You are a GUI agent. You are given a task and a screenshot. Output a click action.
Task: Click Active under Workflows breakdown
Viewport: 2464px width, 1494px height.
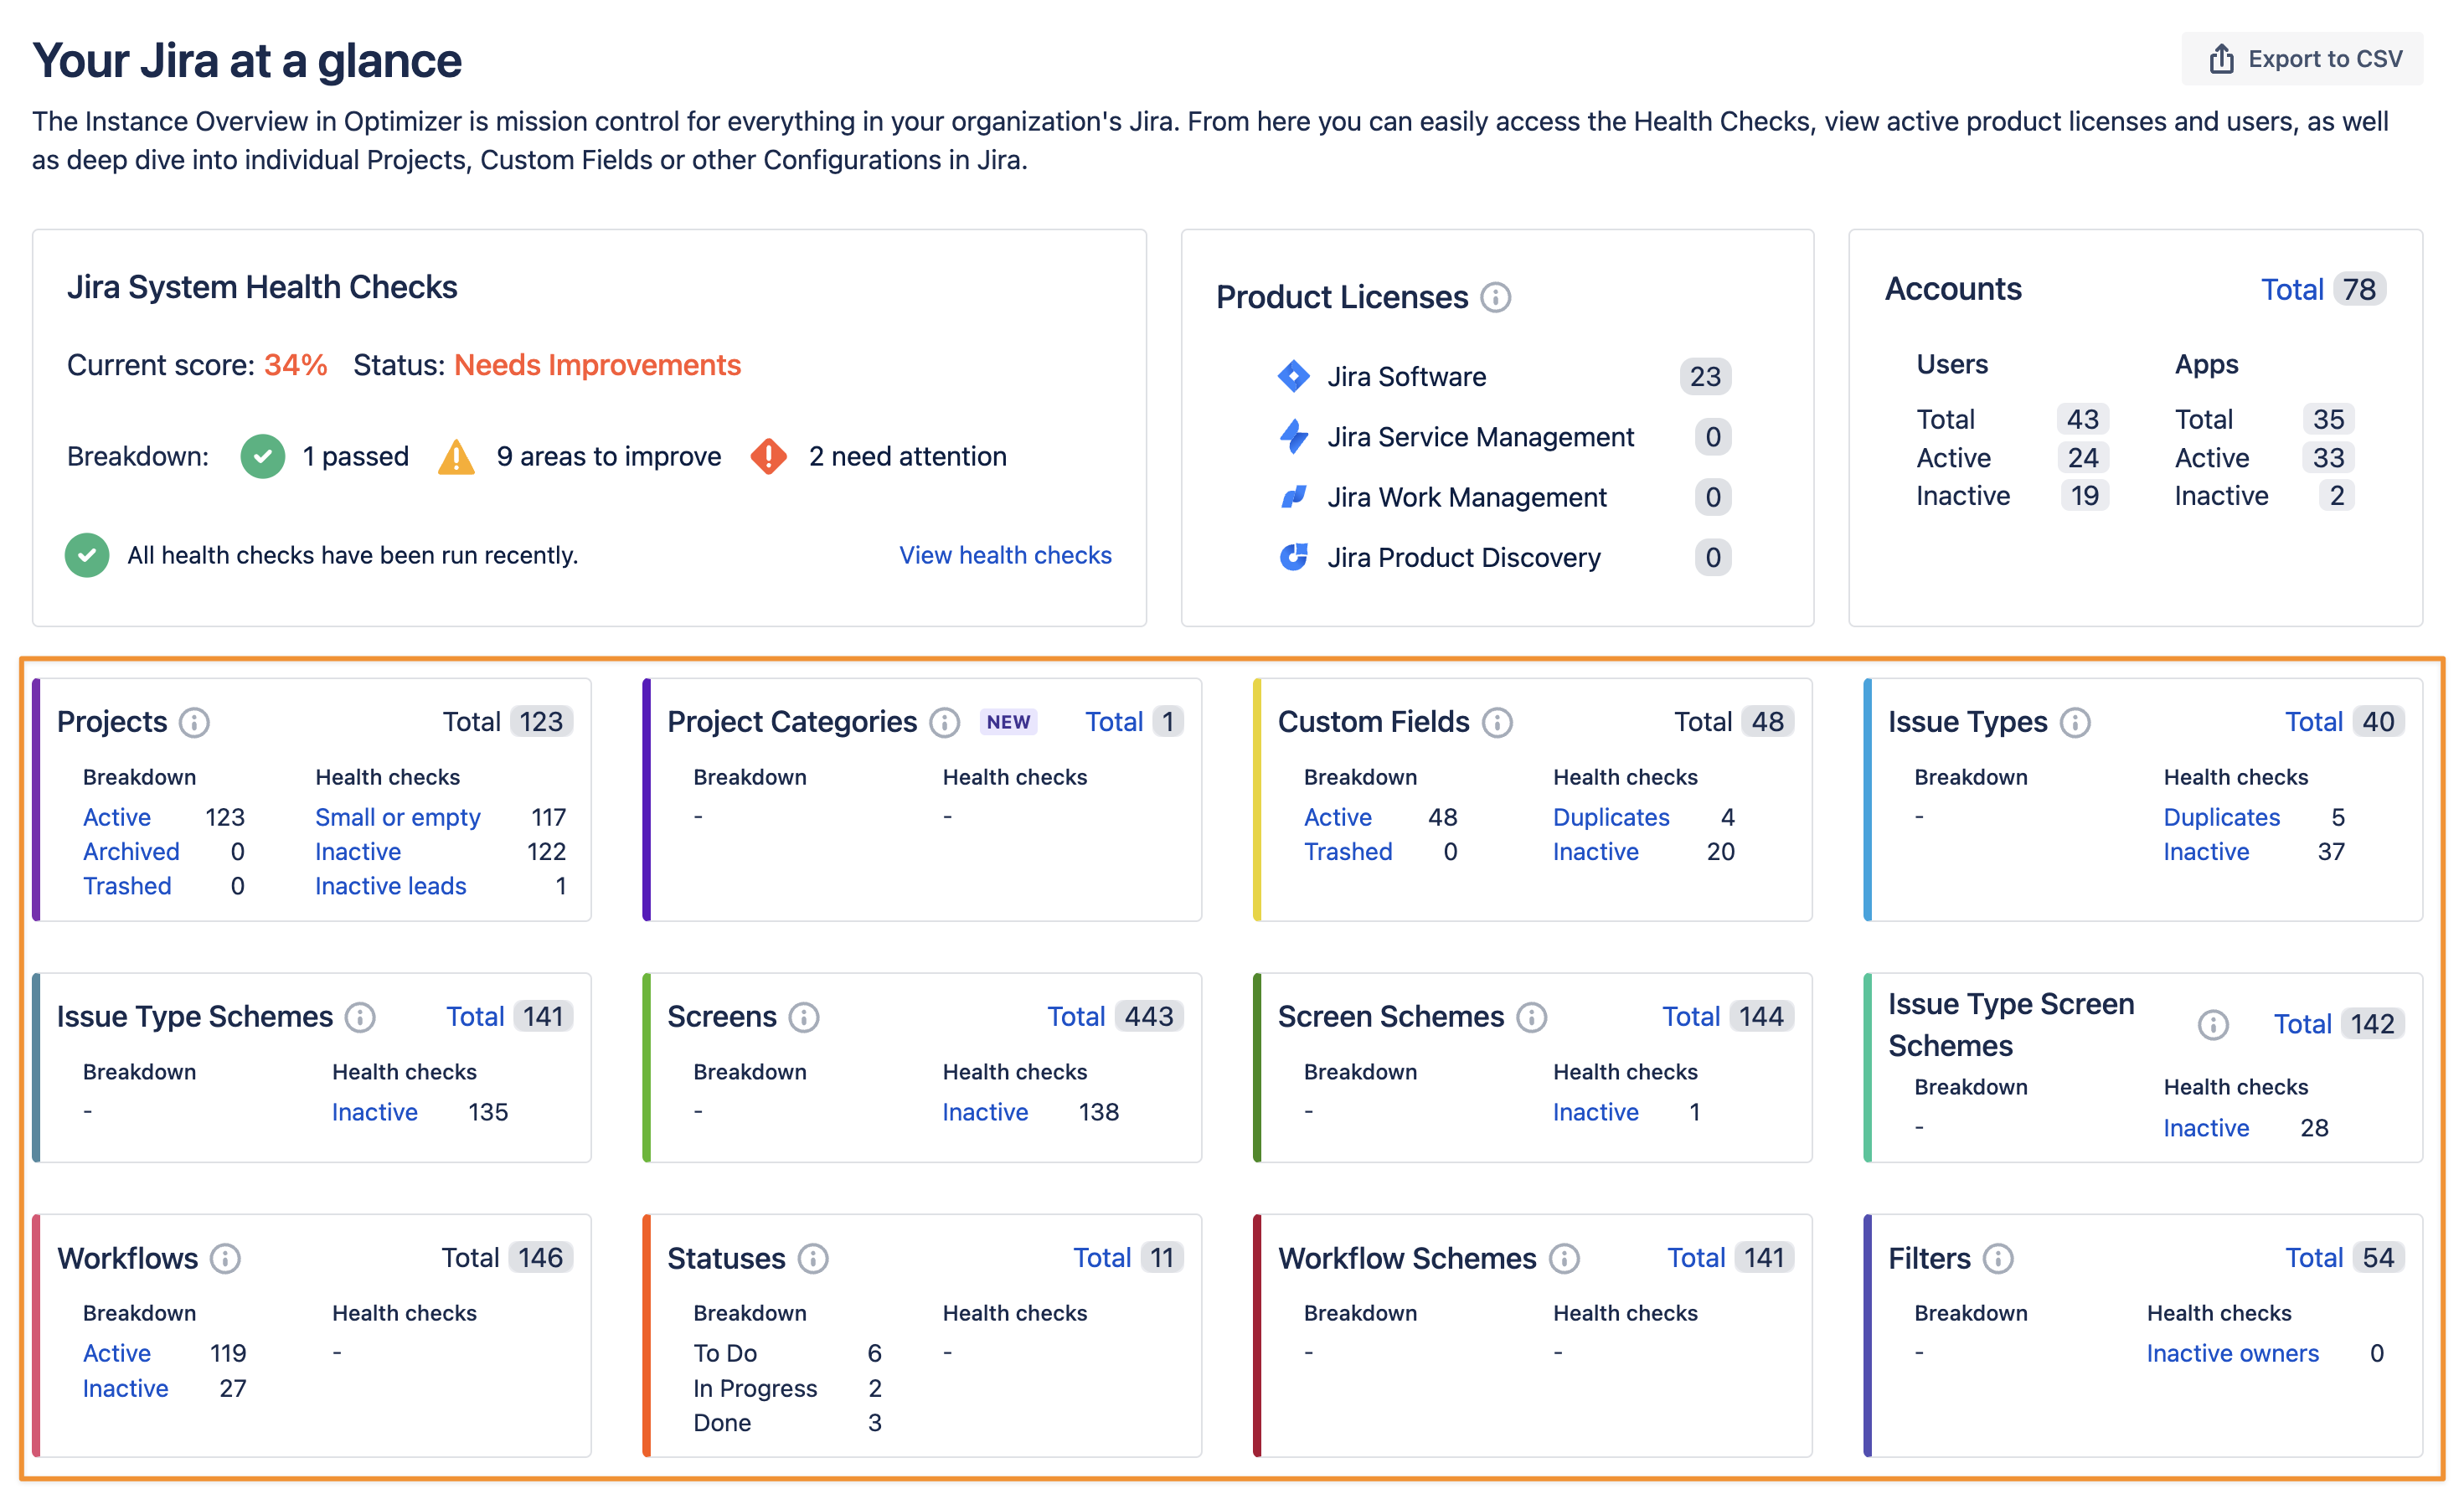coord(116,1353)
